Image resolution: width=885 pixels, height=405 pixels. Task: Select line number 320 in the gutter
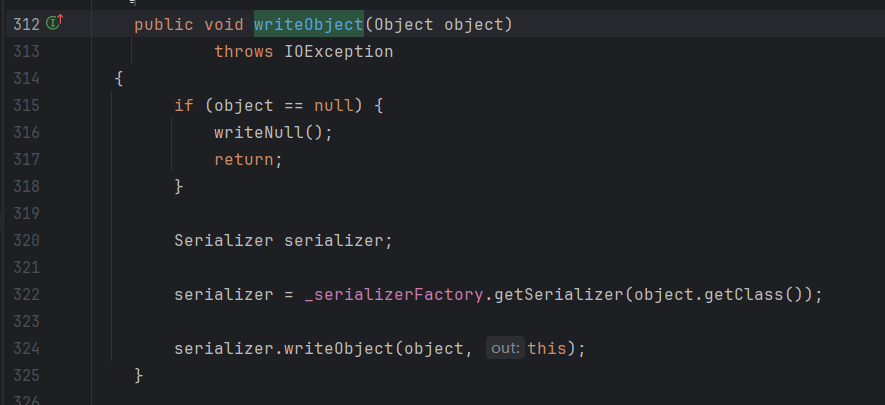26,240
